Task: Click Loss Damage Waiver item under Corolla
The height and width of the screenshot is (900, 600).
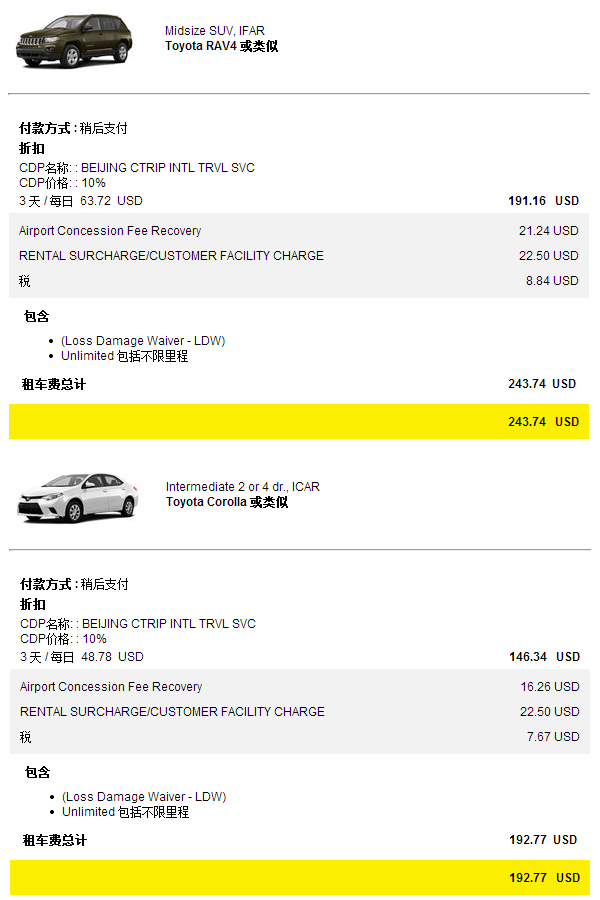Action: [x=144, y=797]
